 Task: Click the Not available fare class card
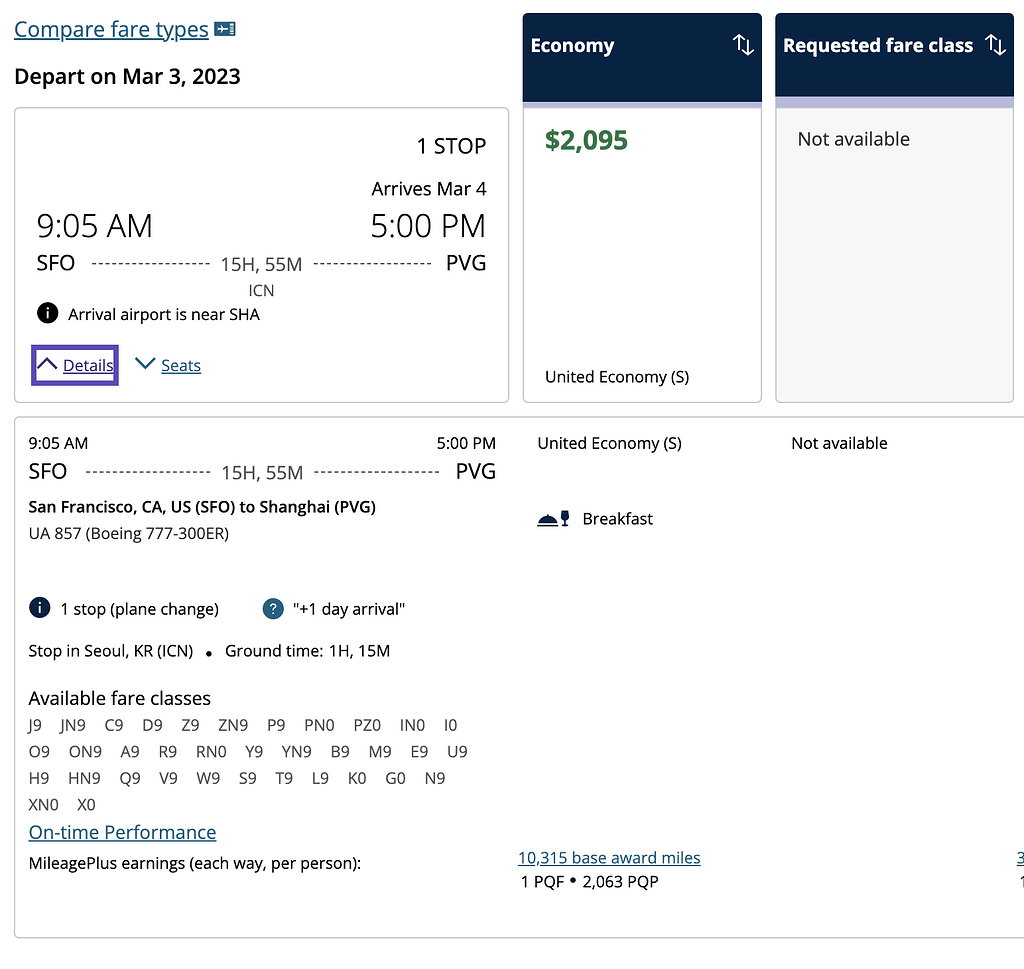[894, 255]
